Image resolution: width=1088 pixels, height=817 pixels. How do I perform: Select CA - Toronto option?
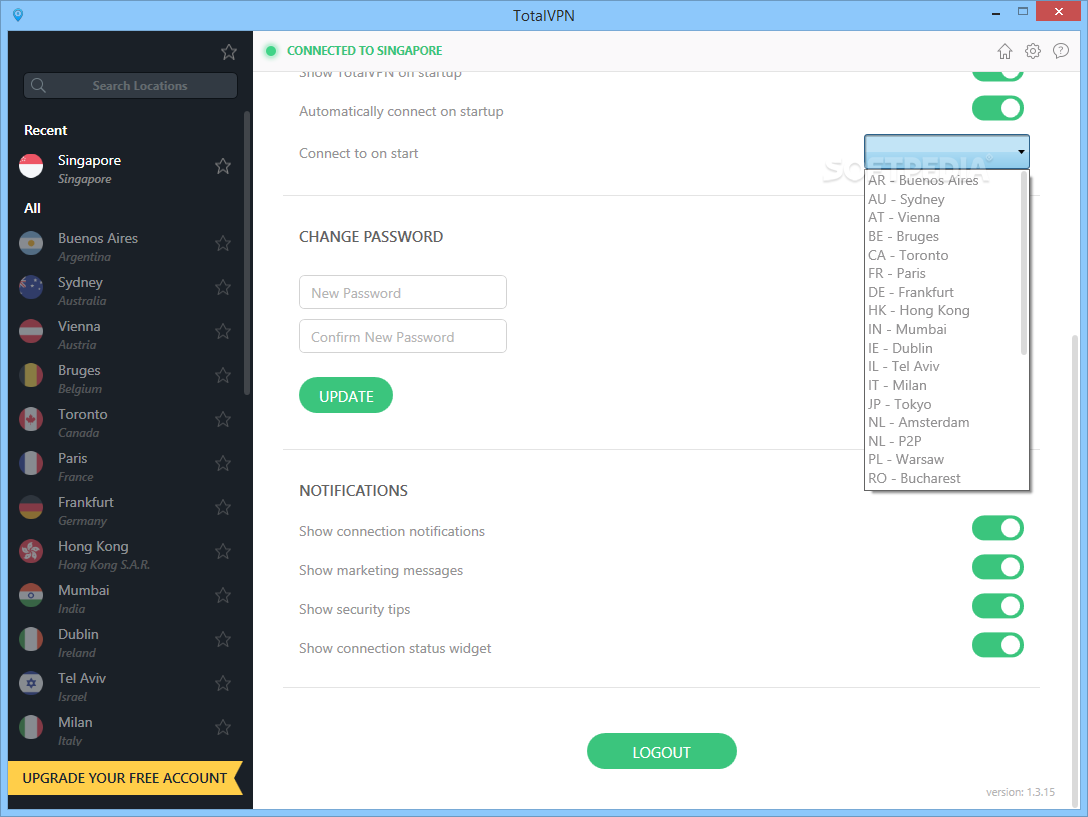click(943, 255)
